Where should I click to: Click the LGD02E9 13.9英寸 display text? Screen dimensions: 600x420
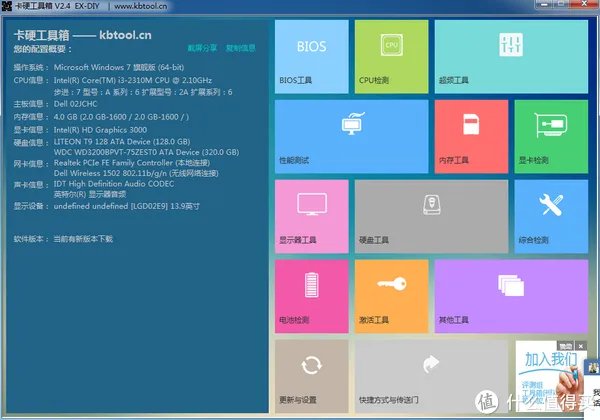point(127,206)
